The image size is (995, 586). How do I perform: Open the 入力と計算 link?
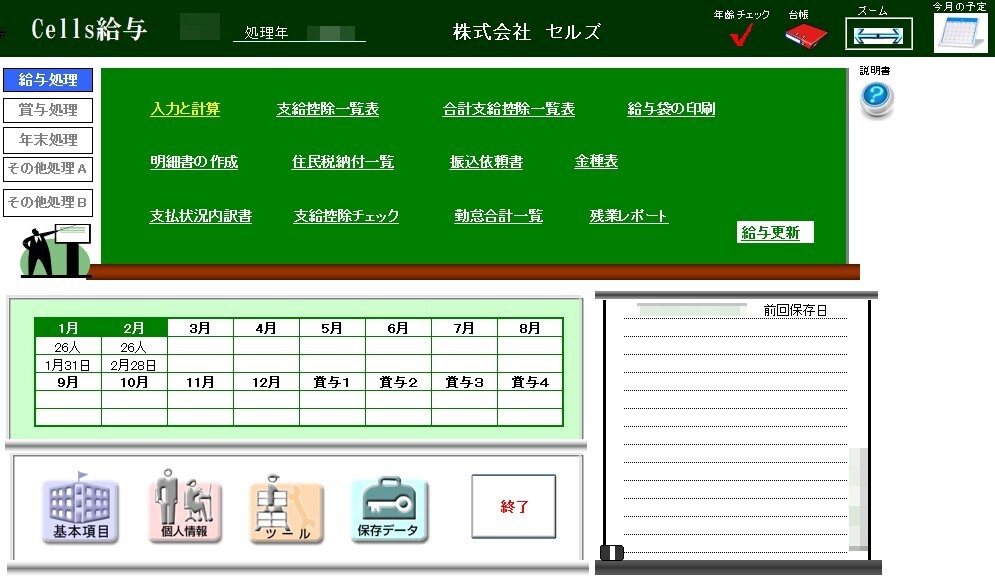click(x=185, y=109)
